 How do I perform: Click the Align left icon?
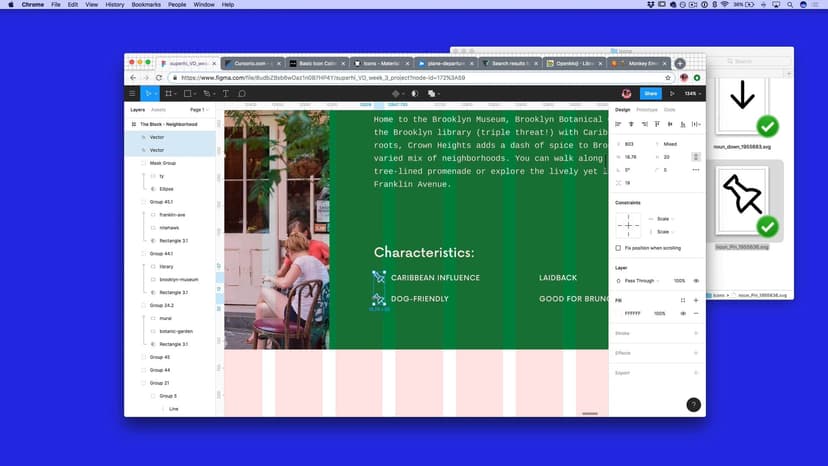coord(618,124)
